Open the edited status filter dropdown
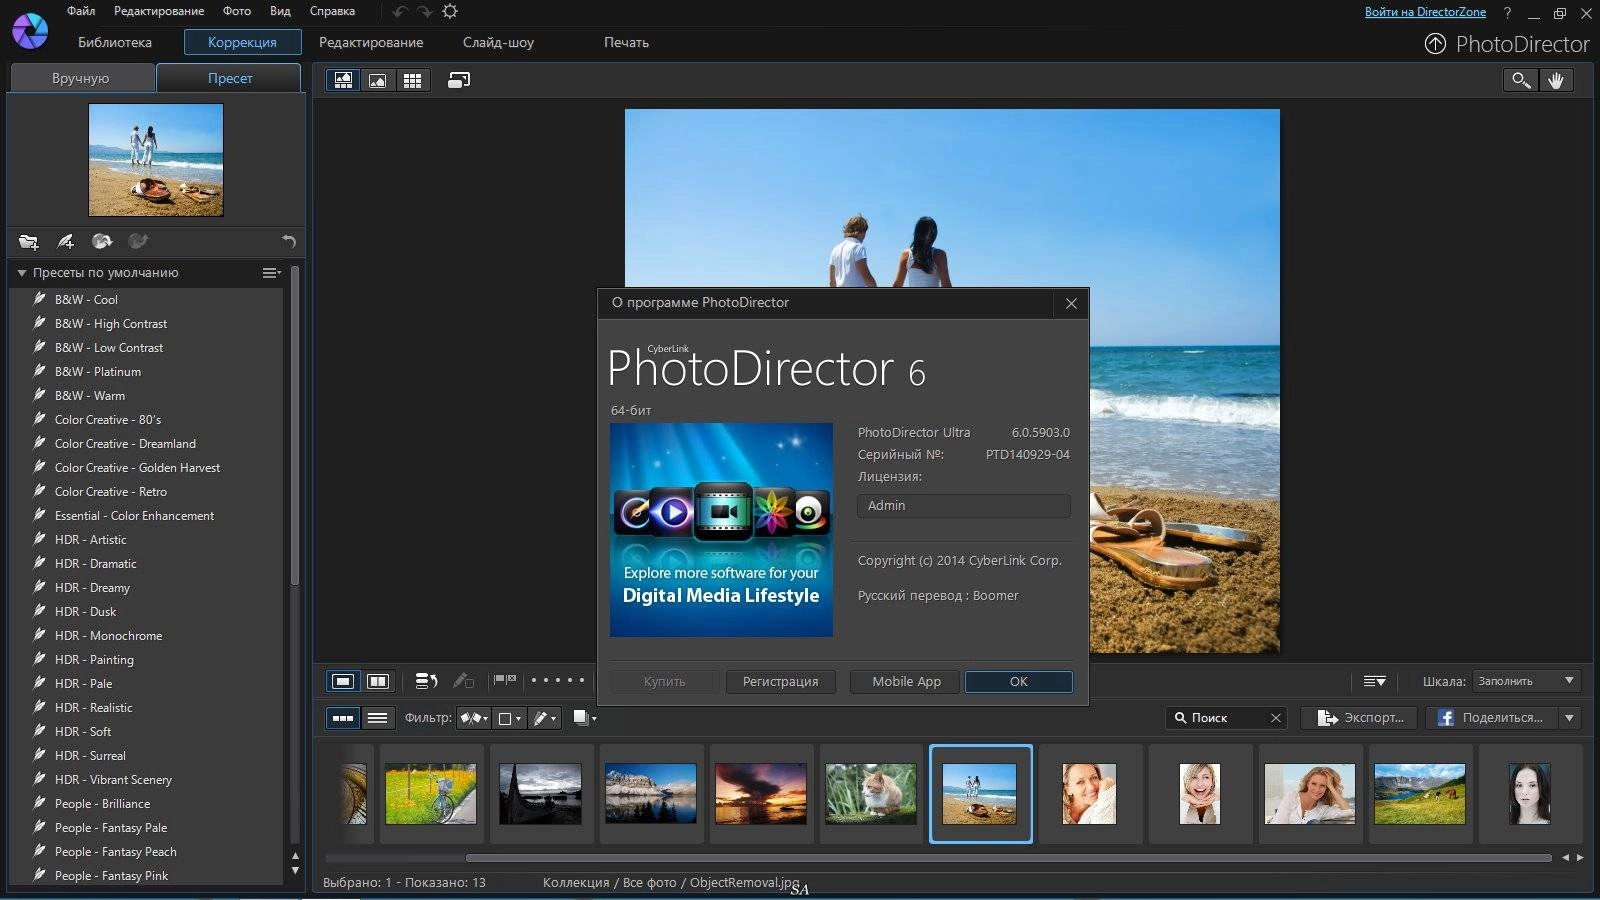 545,718
